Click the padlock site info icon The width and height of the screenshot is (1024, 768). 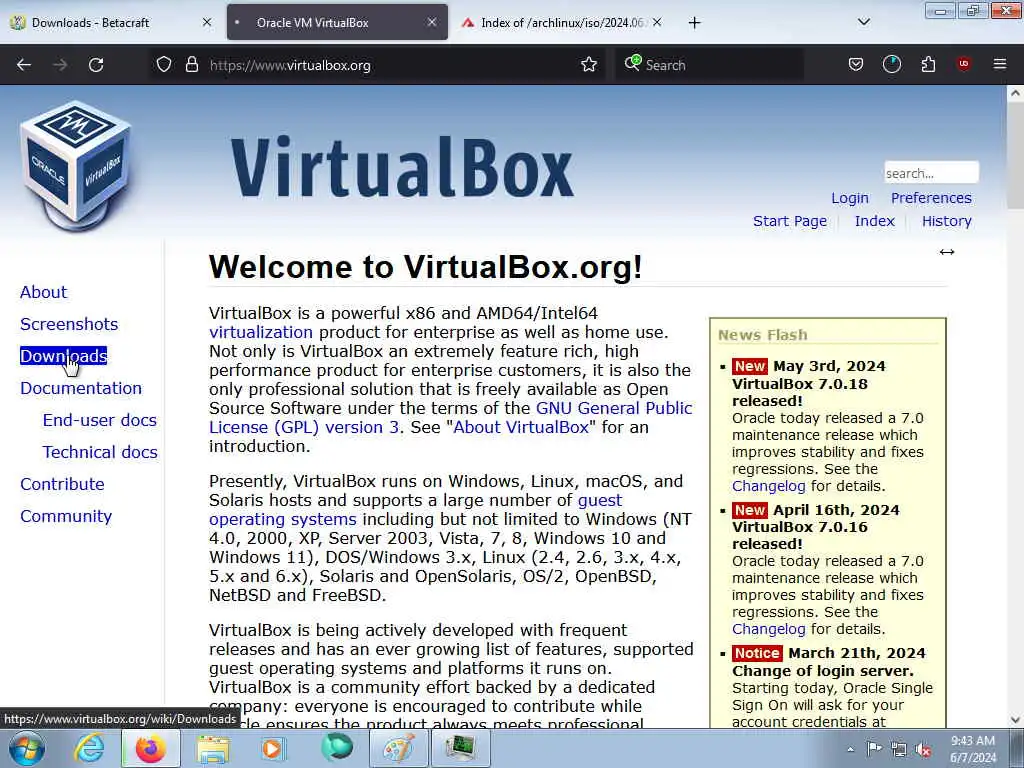click(191, 65)
